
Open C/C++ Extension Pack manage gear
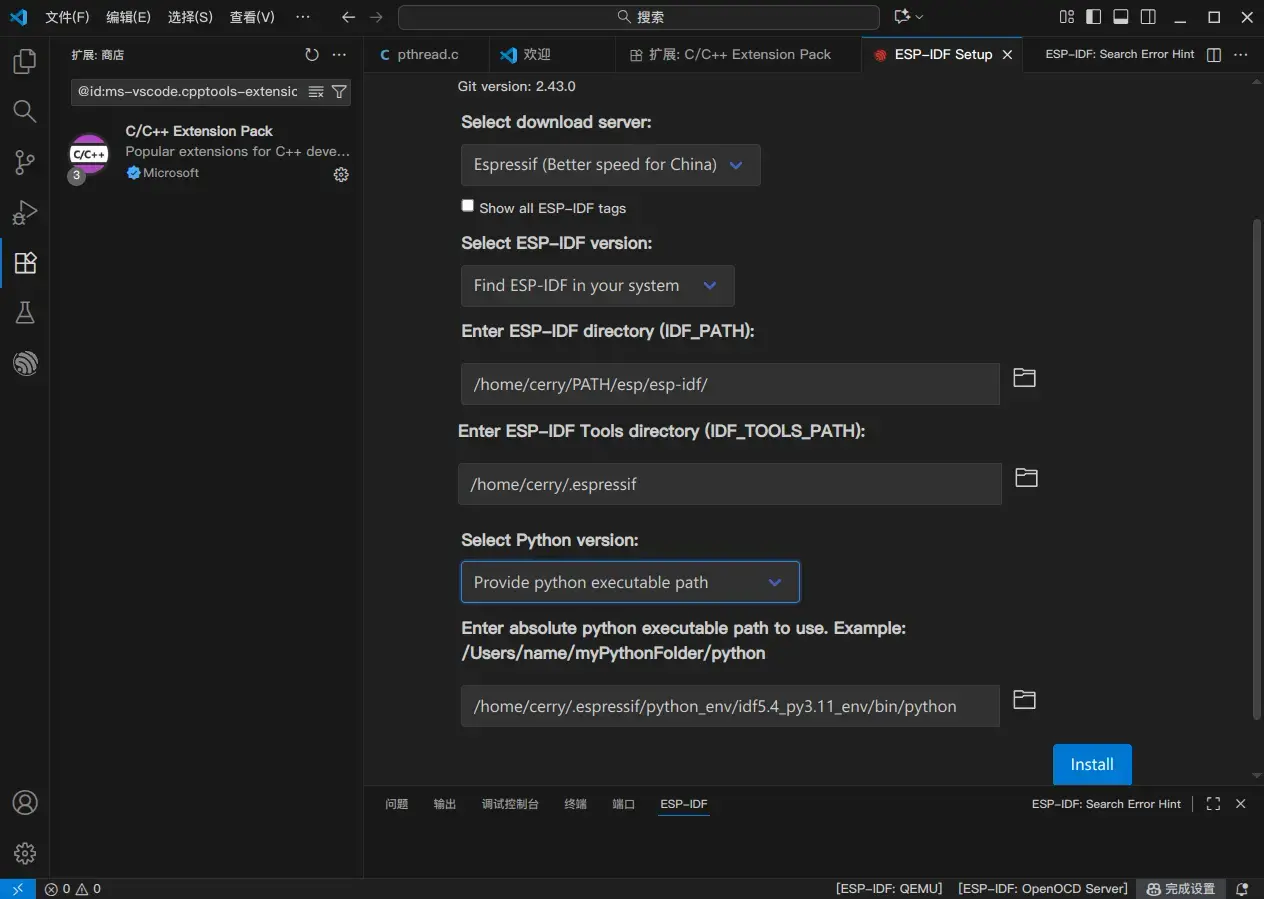pyautogui.click(x=341, y=175)
